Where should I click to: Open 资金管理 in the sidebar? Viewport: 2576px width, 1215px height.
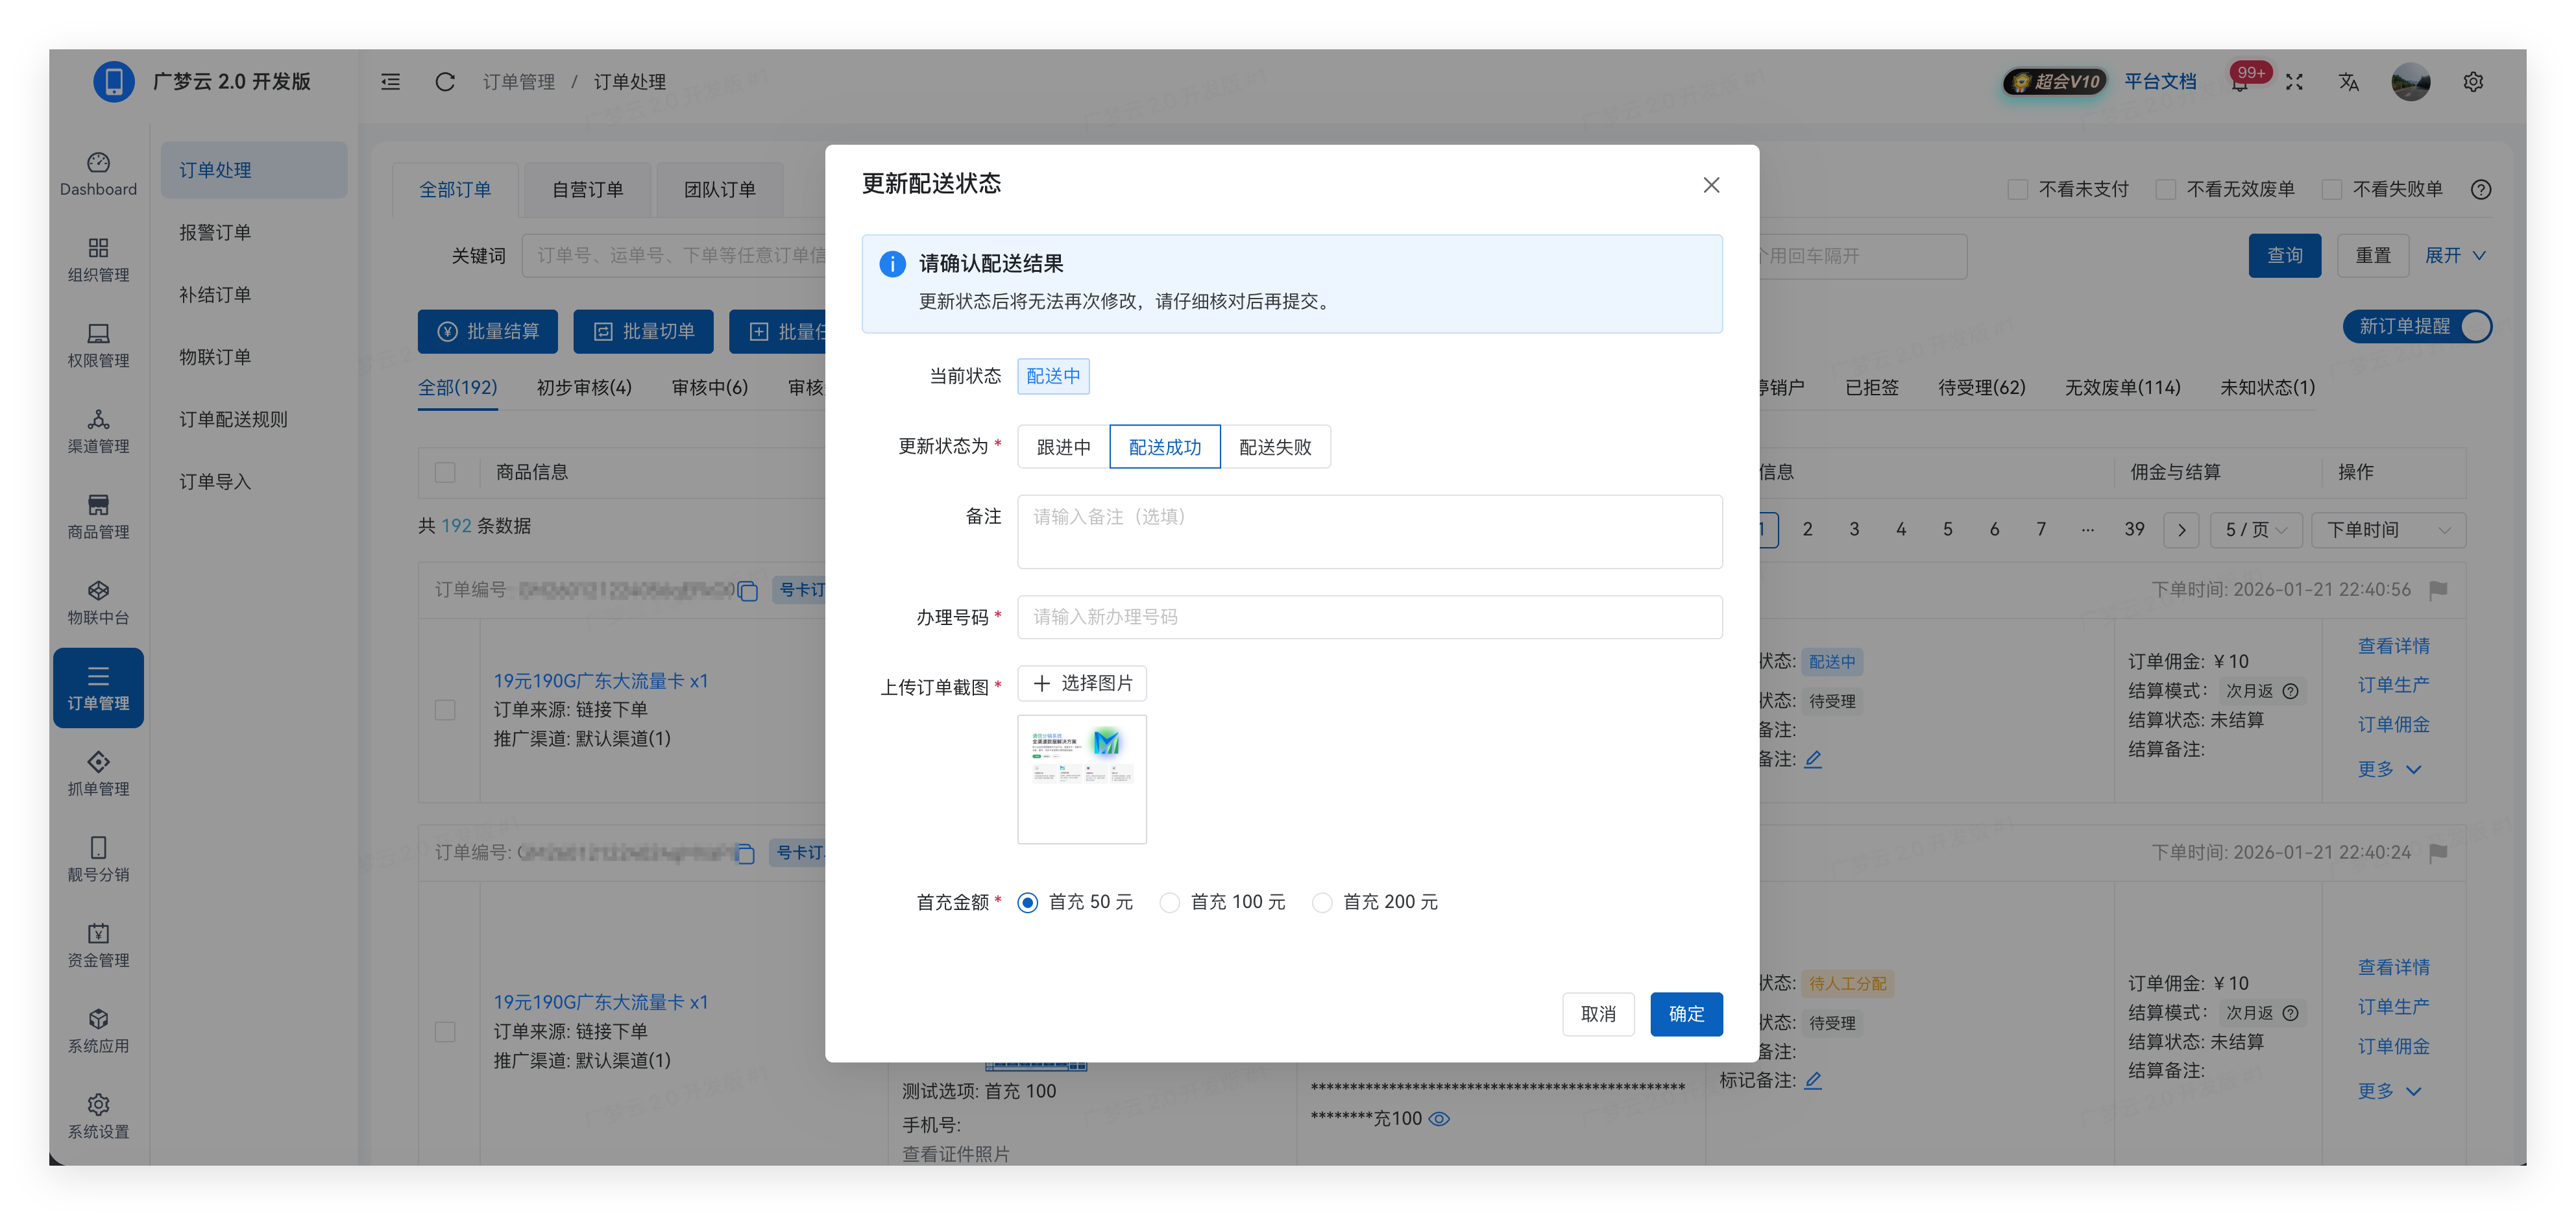coord(97,944)
